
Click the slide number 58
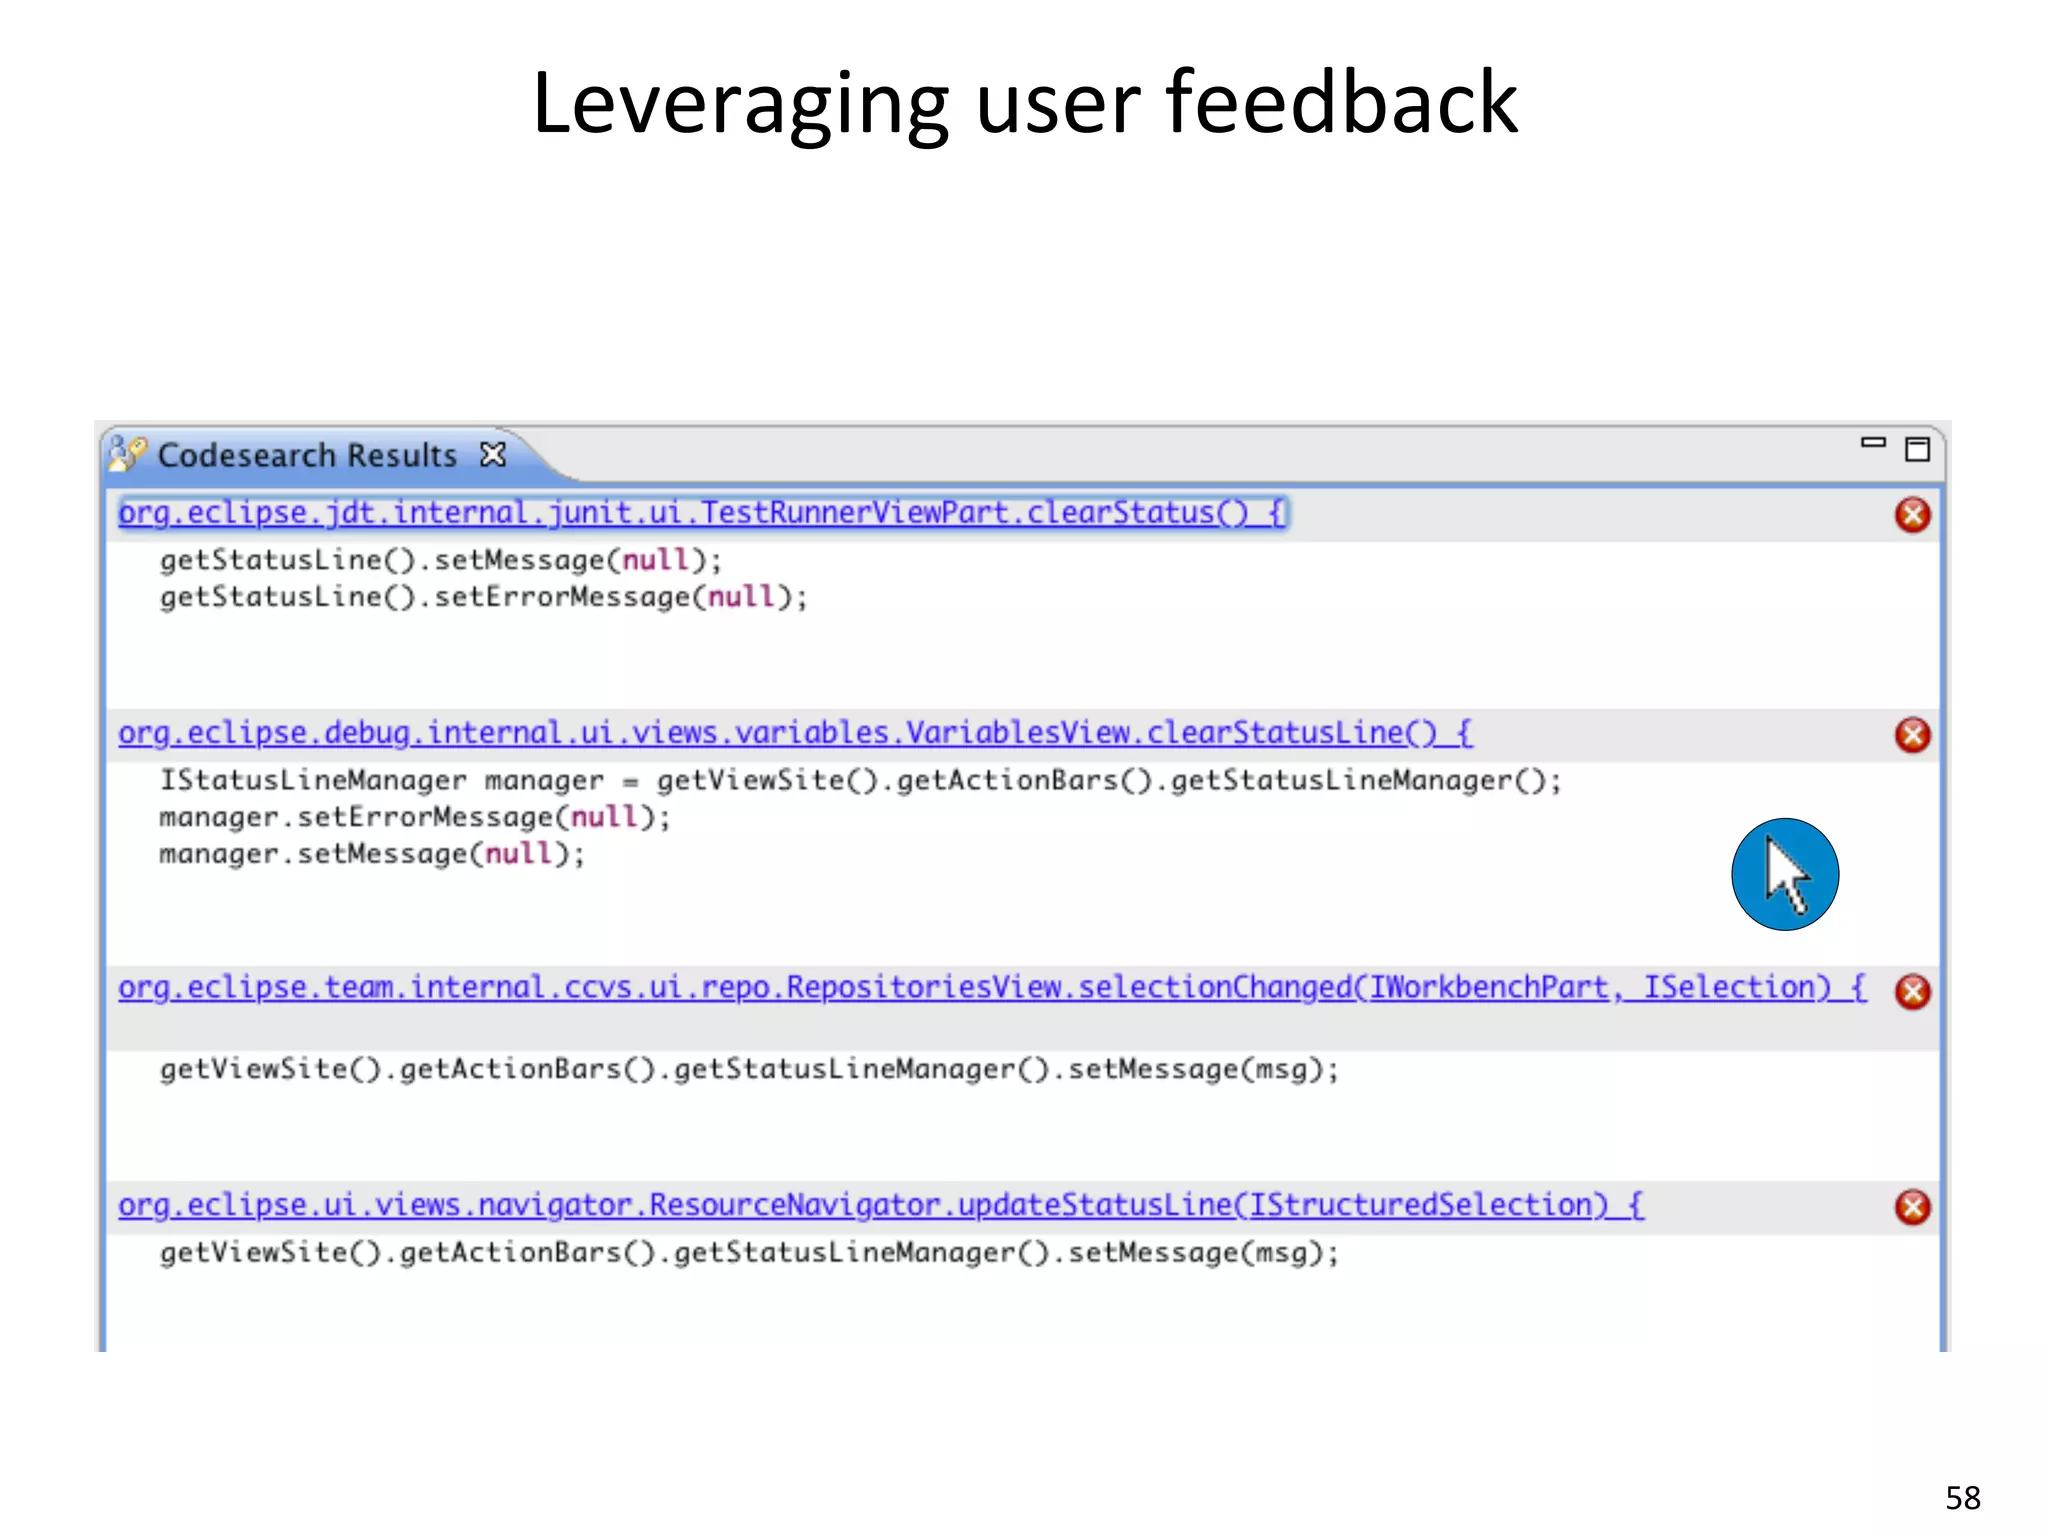[x=1963, y=1498]
